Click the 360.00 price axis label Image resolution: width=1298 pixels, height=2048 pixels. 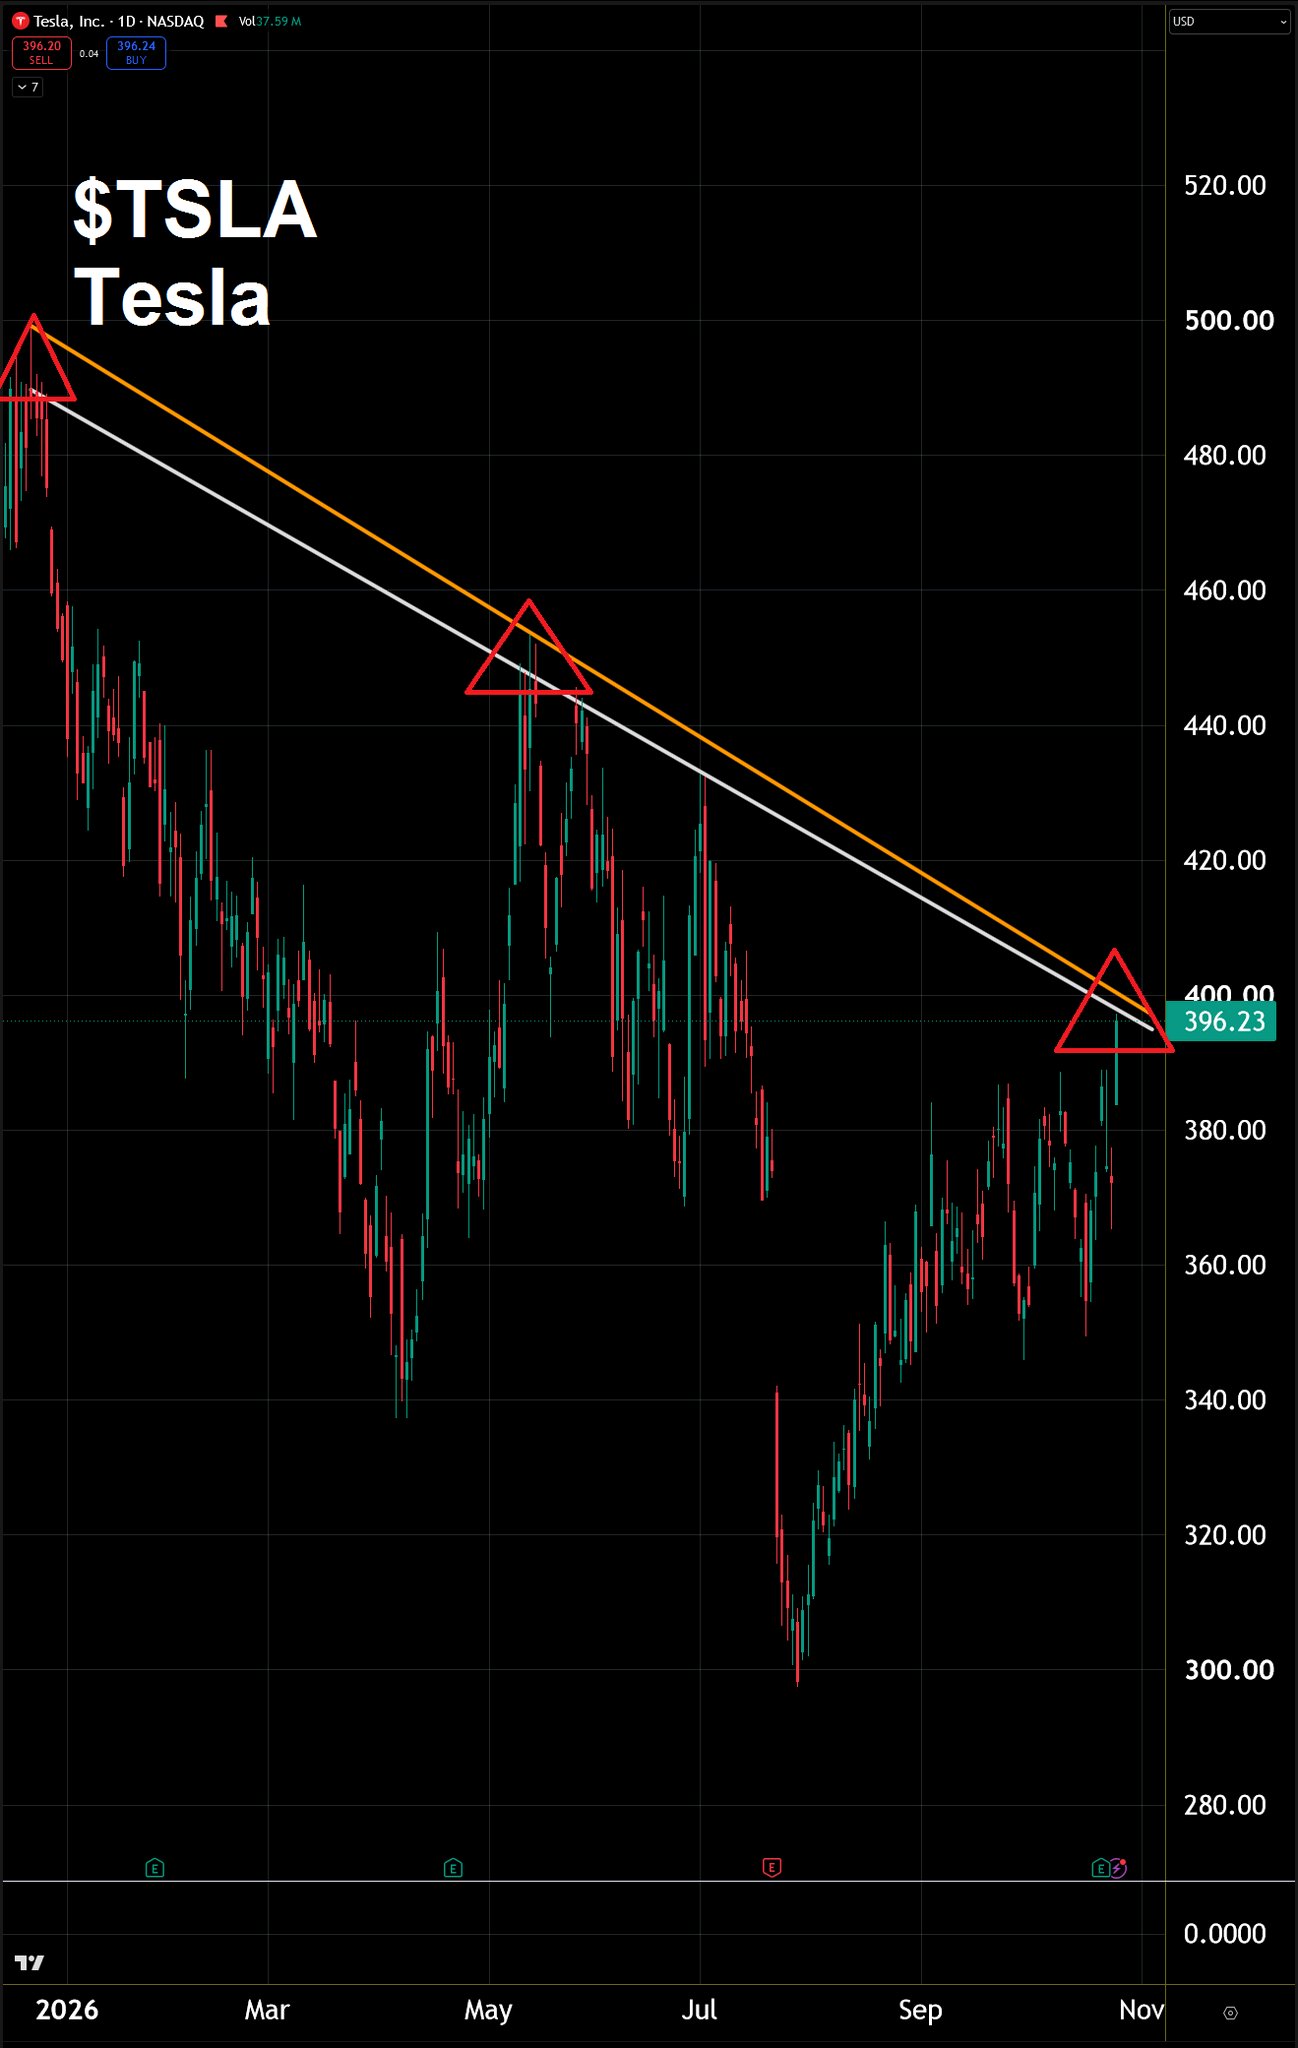point(1225,1266)
